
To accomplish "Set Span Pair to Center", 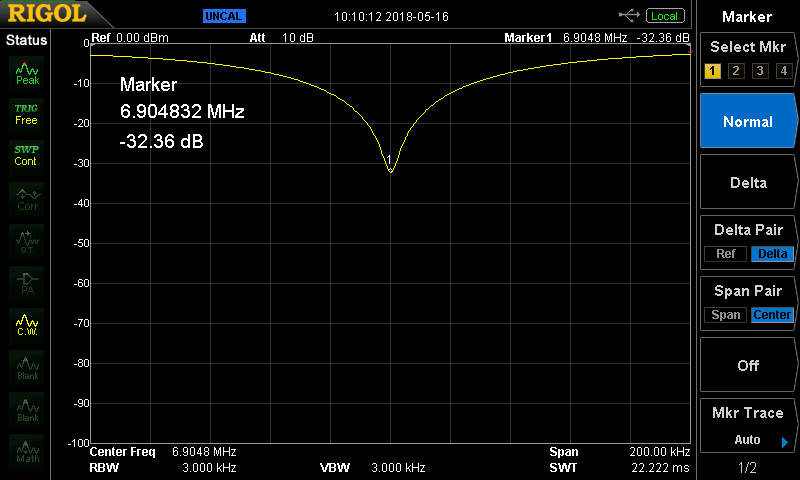I will coord(772,315).
